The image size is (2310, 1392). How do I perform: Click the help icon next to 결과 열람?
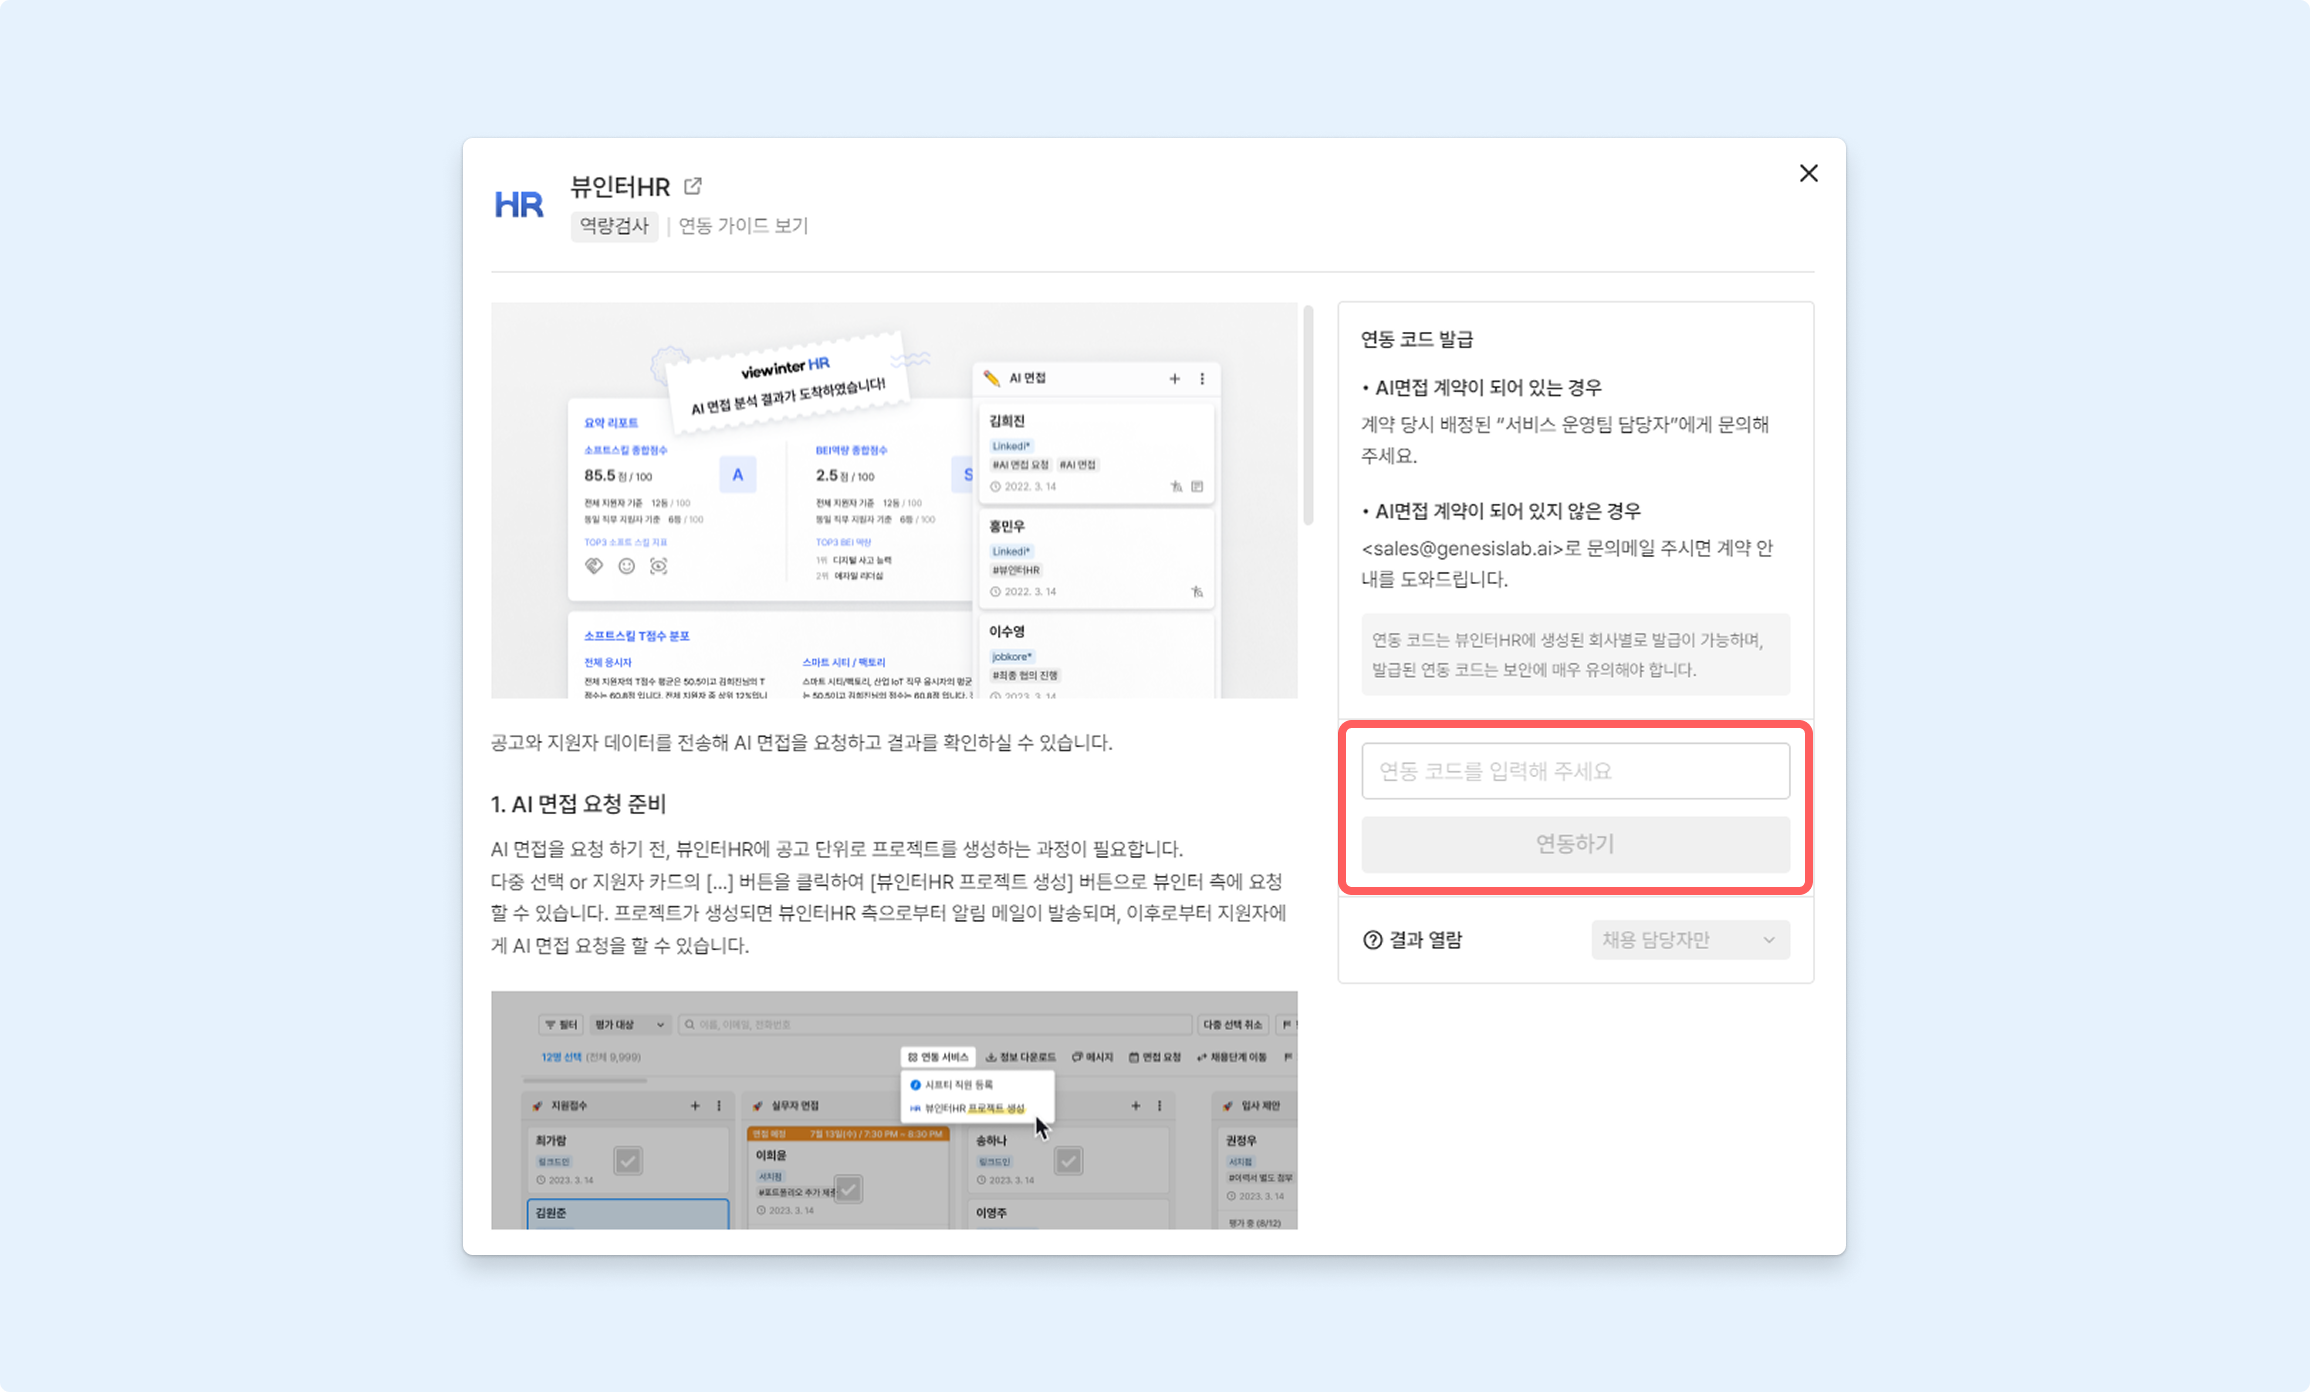[1372, 940]
